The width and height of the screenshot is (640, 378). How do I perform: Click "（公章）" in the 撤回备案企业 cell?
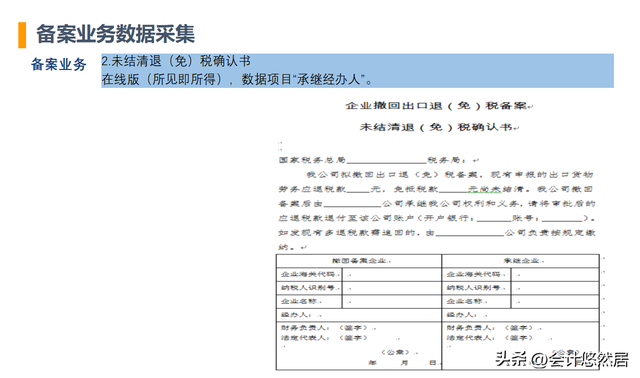[x=396, y=352]
